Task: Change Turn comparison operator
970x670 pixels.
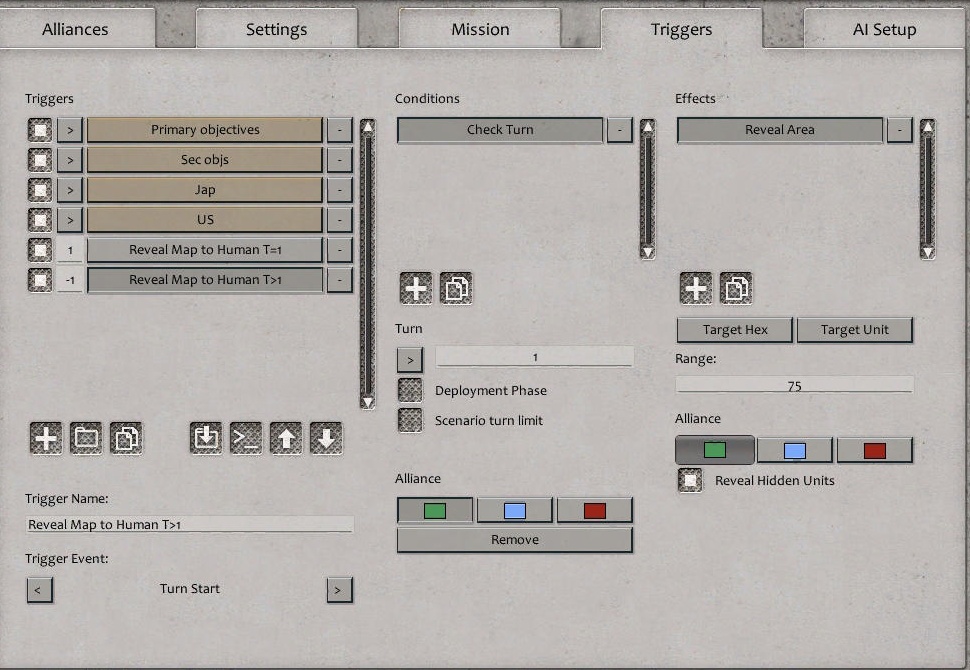Action: pos(410,360)
